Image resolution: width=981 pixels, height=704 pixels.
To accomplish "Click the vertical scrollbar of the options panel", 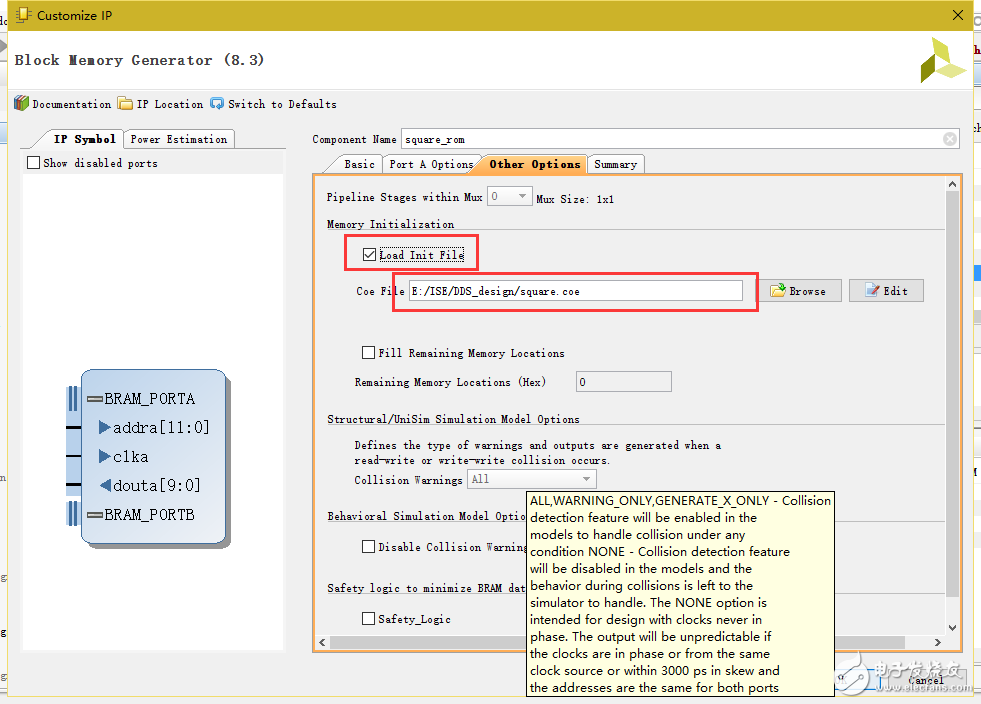I will click(952, 400).
